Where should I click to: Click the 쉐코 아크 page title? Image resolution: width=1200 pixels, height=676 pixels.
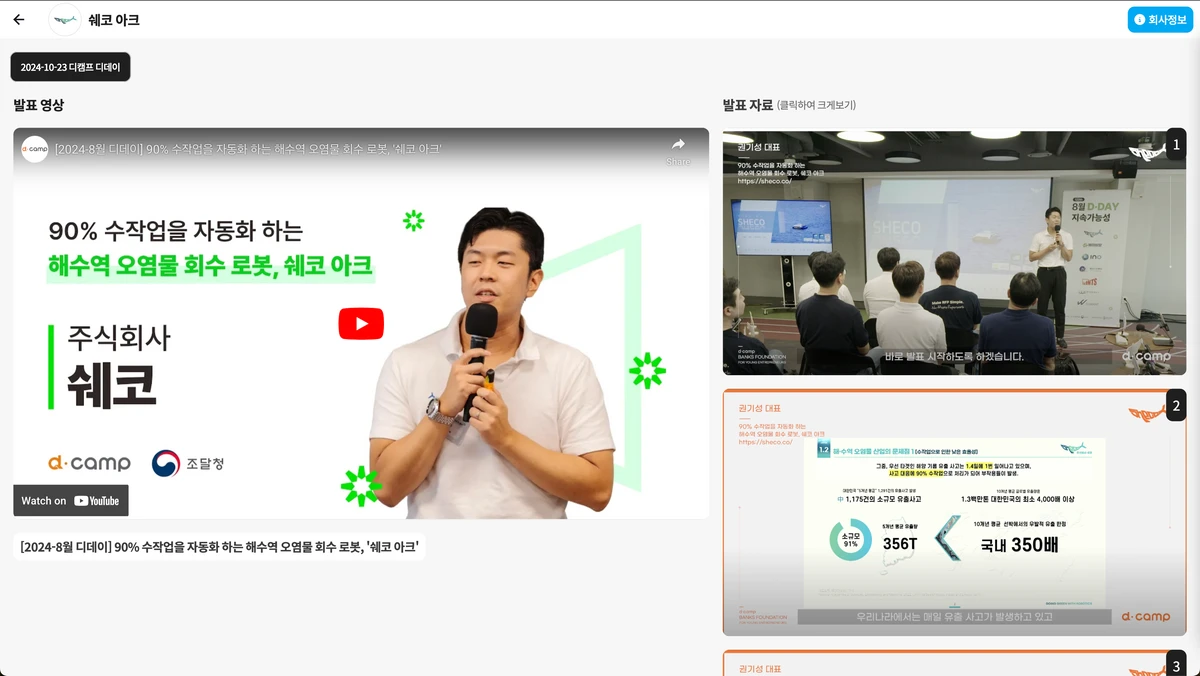coord(114,20)
